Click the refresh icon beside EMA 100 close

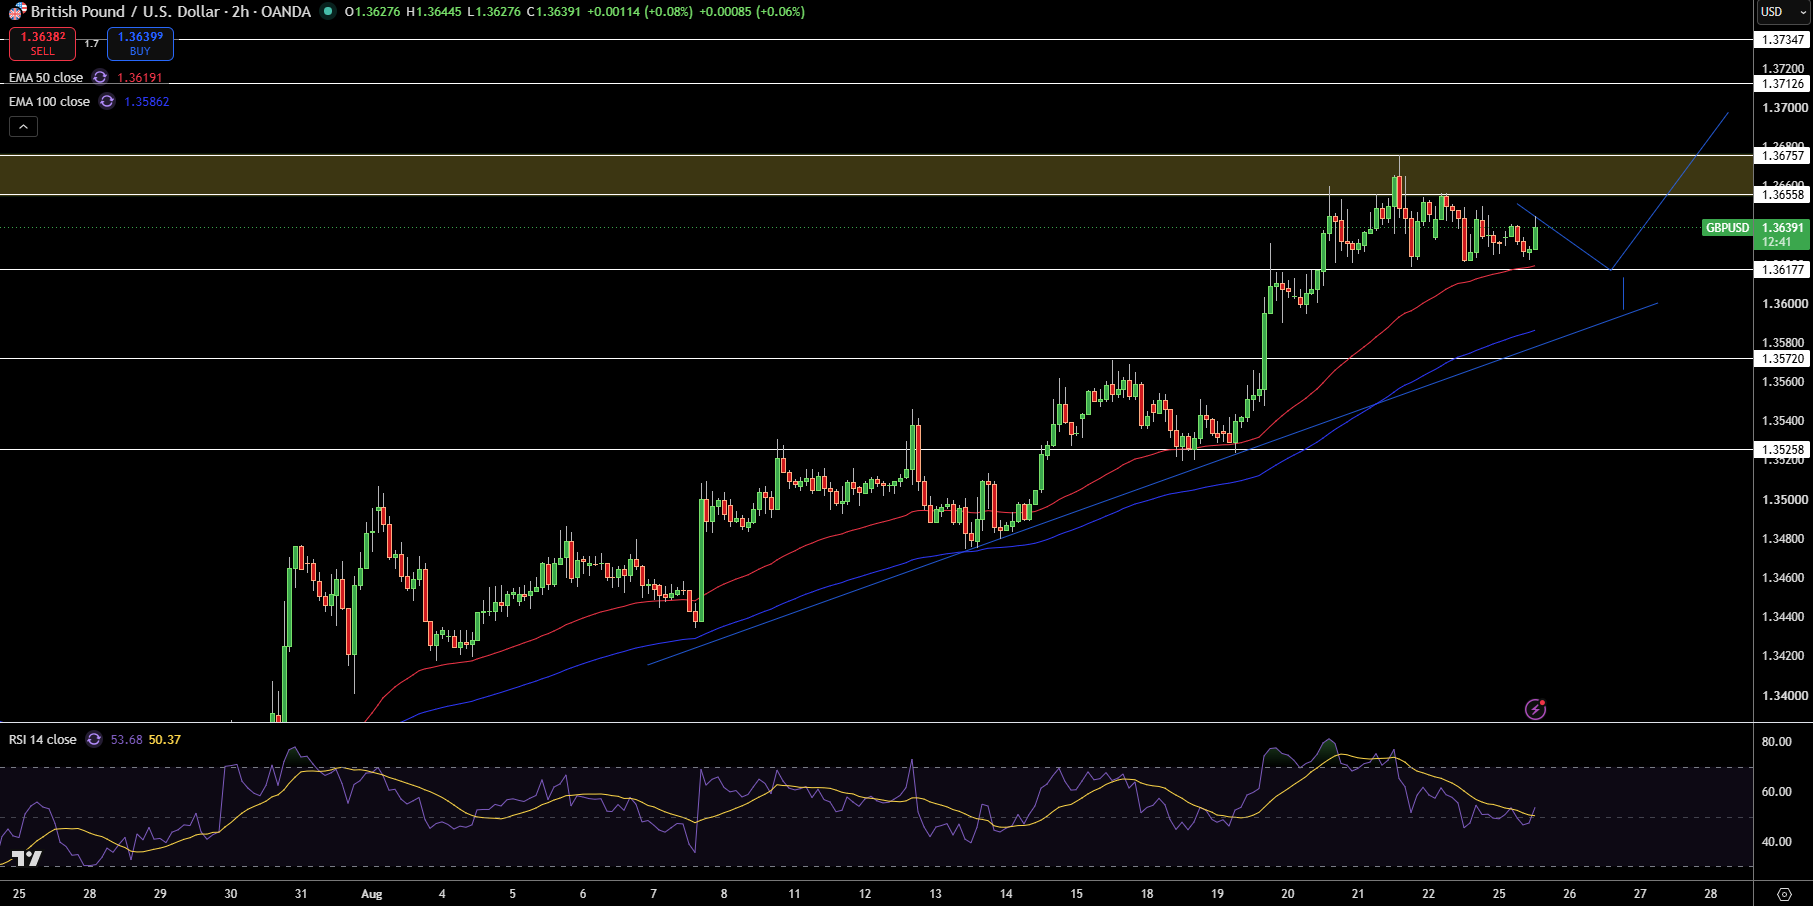[x=107, y=101]
